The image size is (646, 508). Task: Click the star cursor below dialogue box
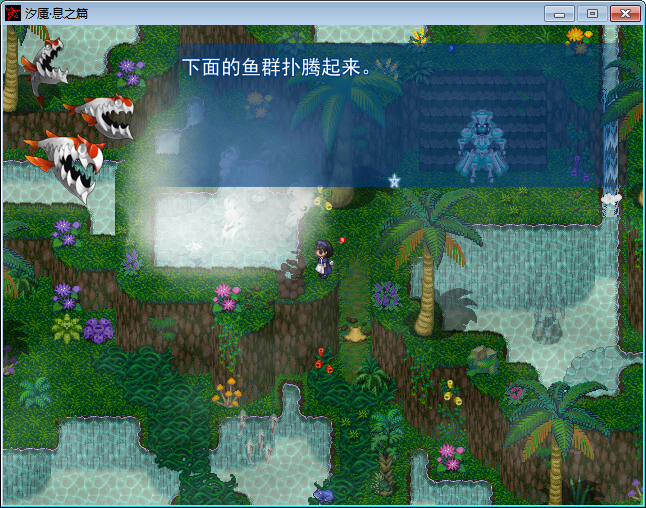394,181
